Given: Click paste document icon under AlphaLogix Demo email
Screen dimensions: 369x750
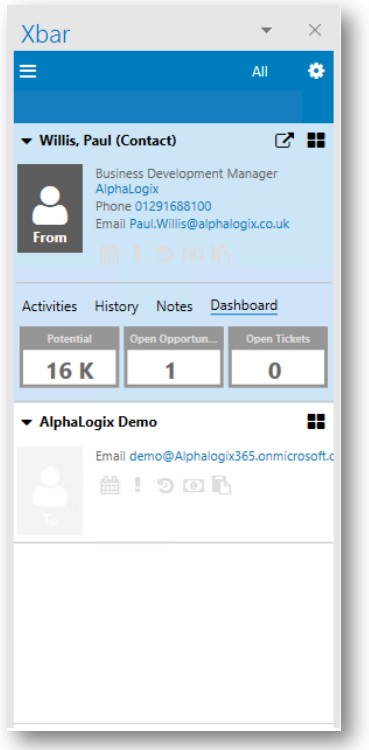Looking at the screenshot, I should pyautogui.click(x=222, y=485).
